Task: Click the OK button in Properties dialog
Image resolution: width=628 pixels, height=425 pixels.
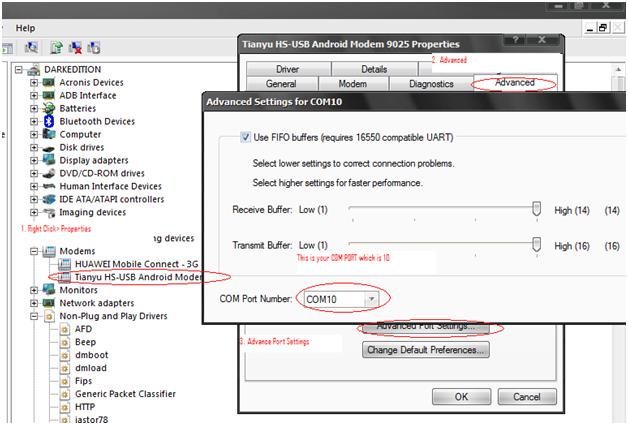Action: pyautogui.click(x=461, y=397)
